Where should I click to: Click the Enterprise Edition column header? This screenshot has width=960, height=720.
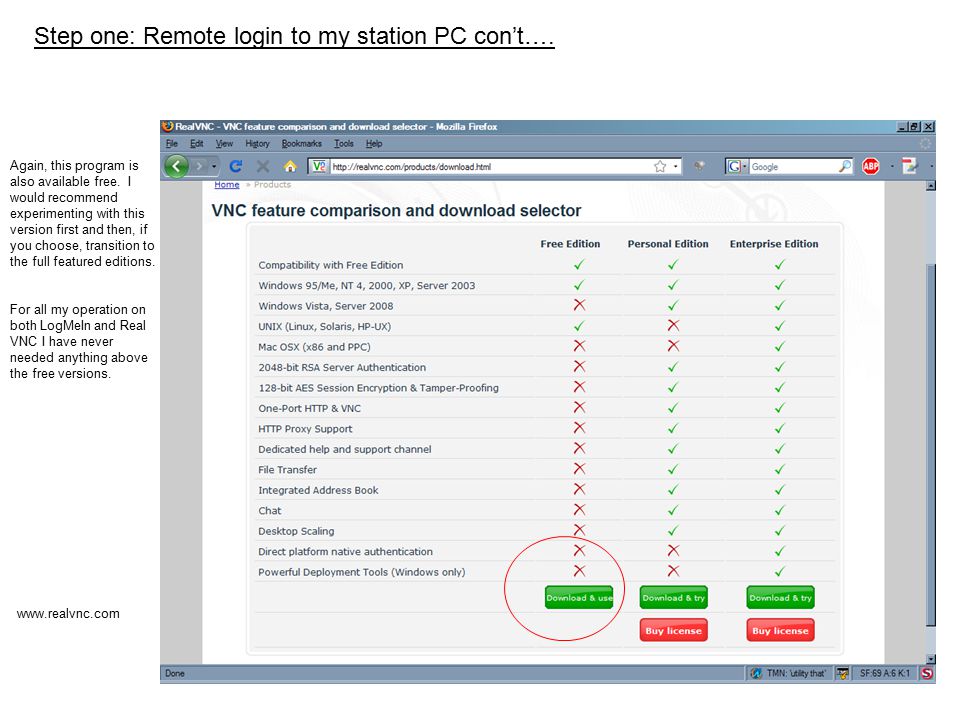(774, 244)
